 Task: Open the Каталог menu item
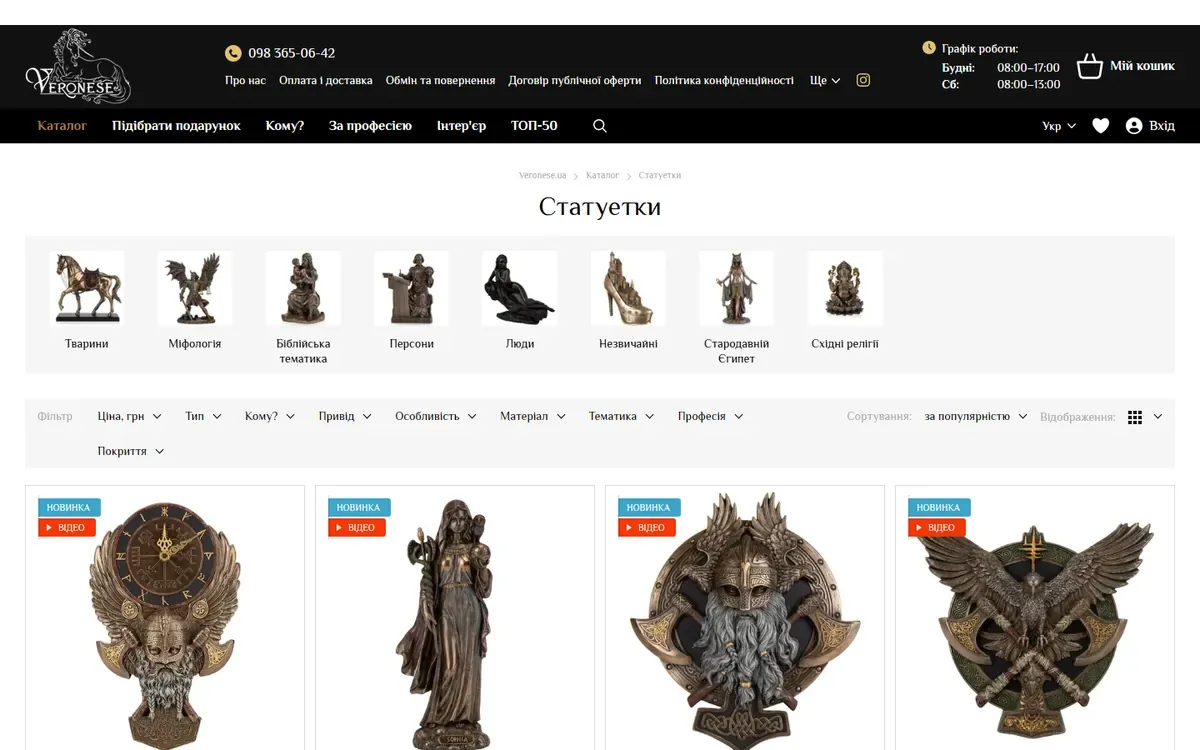point(62,126)
